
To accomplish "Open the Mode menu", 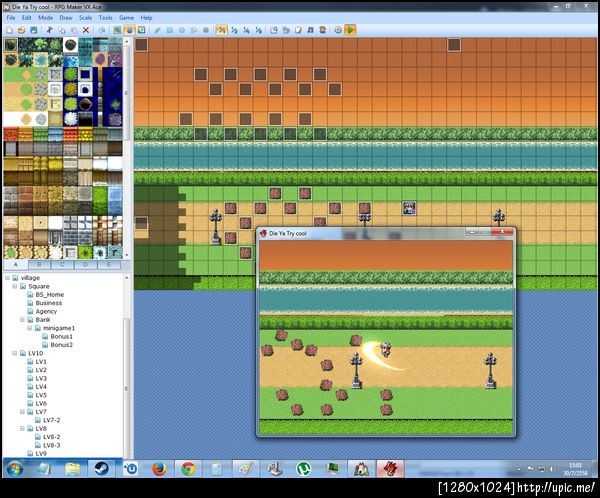I will click(46, 18).
